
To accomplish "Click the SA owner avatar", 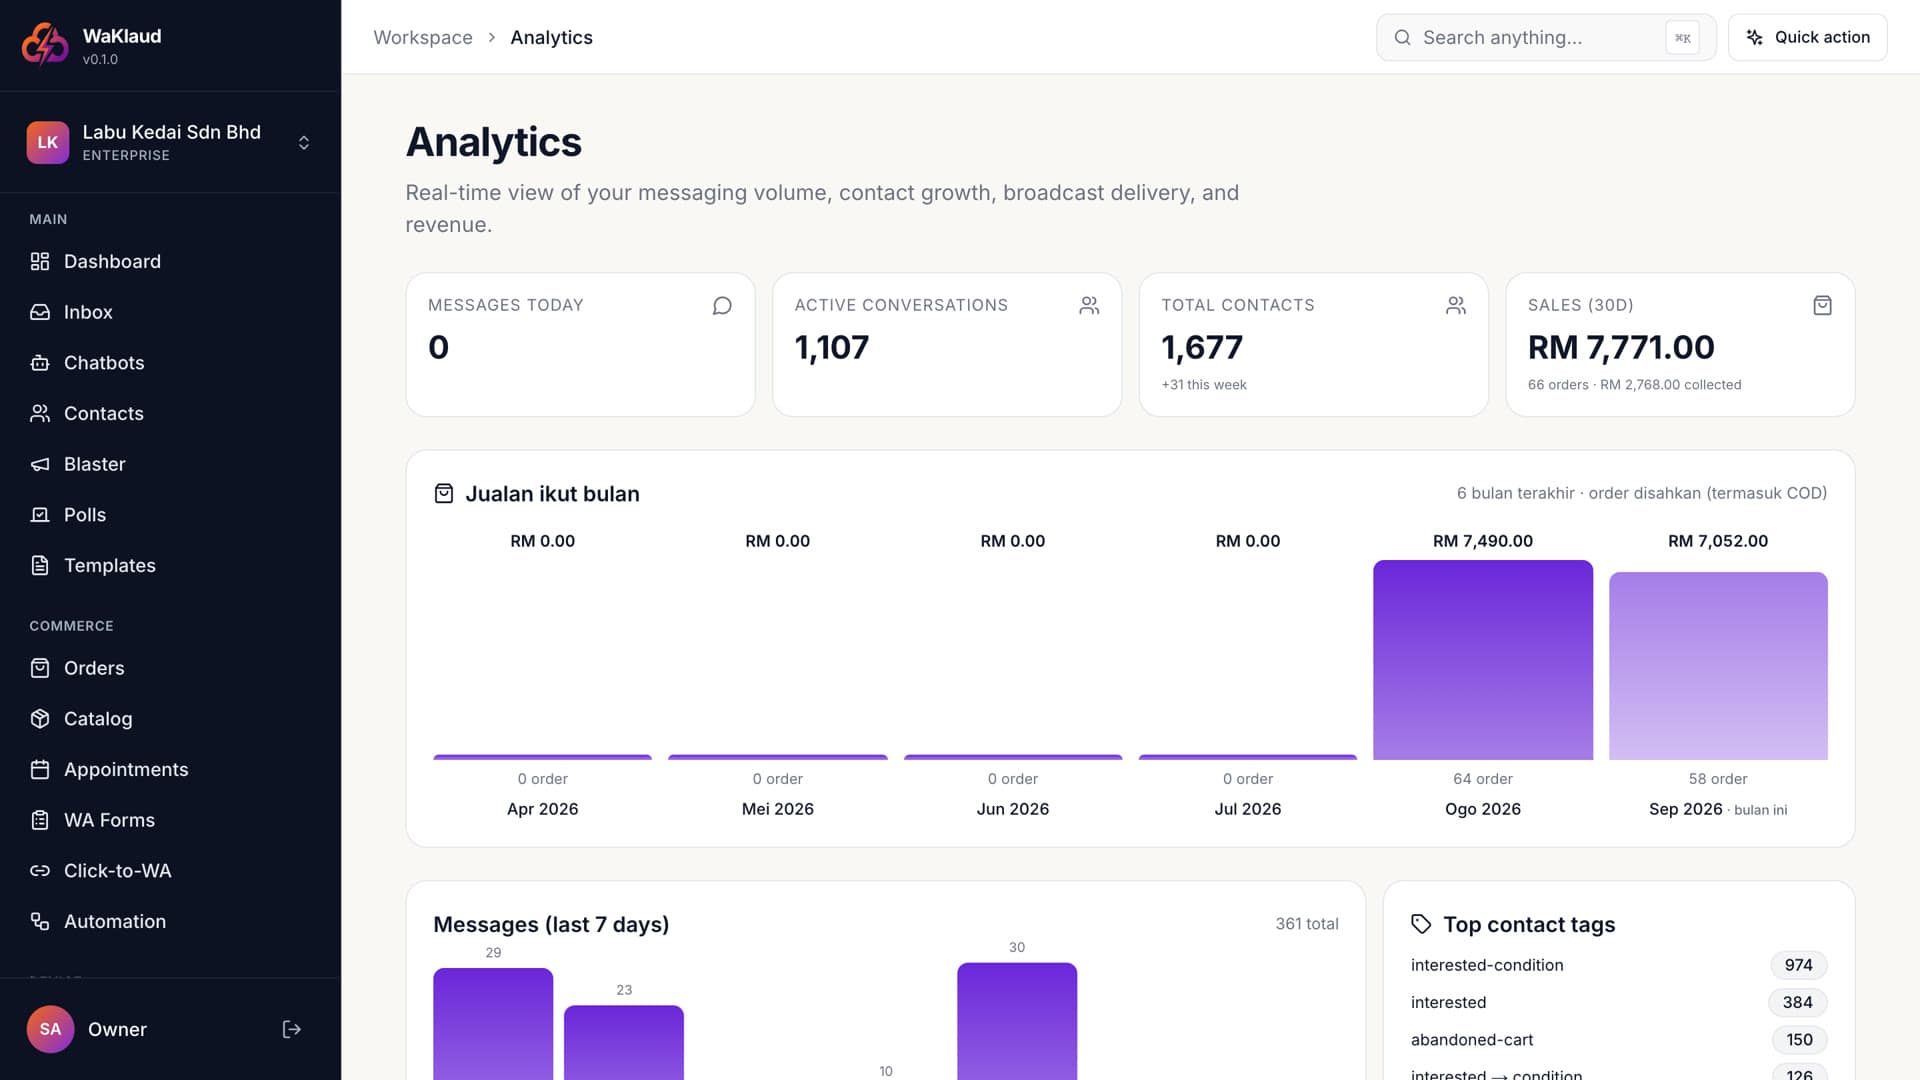I will pos(50,1029).
